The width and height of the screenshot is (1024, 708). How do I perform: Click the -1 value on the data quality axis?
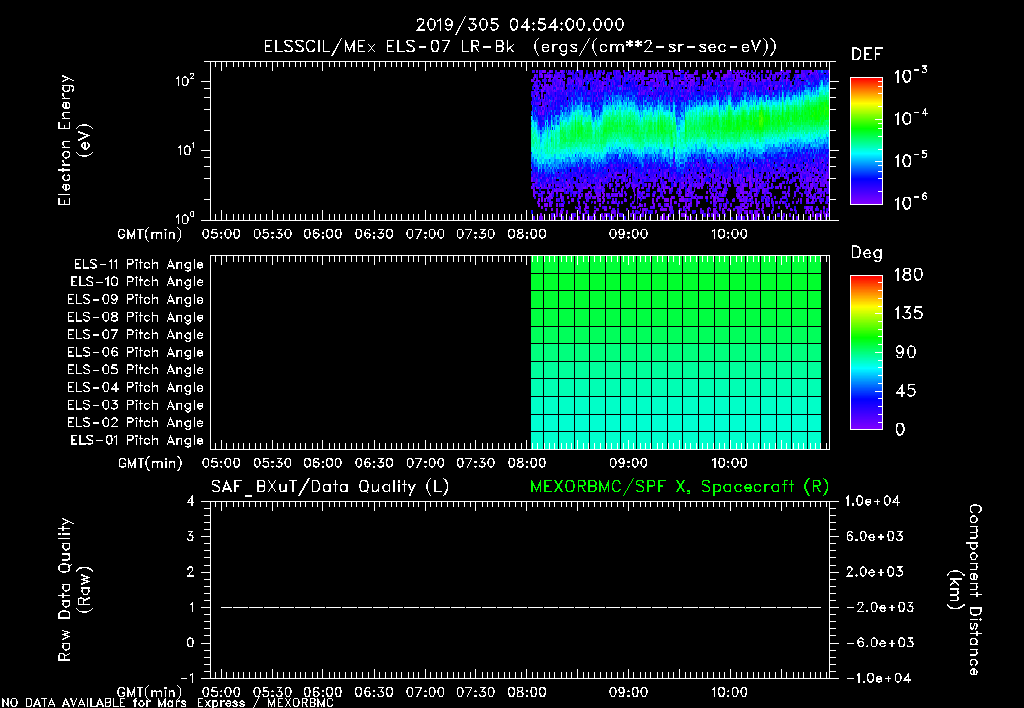(x=187, y=678)
